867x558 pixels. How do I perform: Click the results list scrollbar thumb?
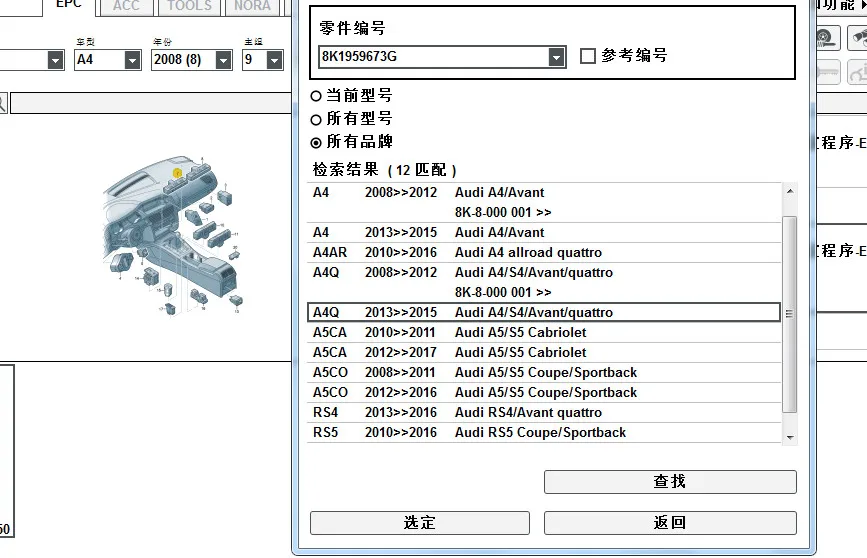pyautogui.click(x=790, y=314)
